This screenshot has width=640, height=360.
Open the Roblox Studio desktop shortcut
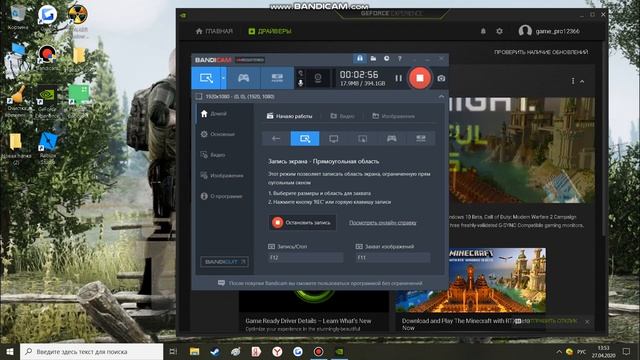click(48, 147)
